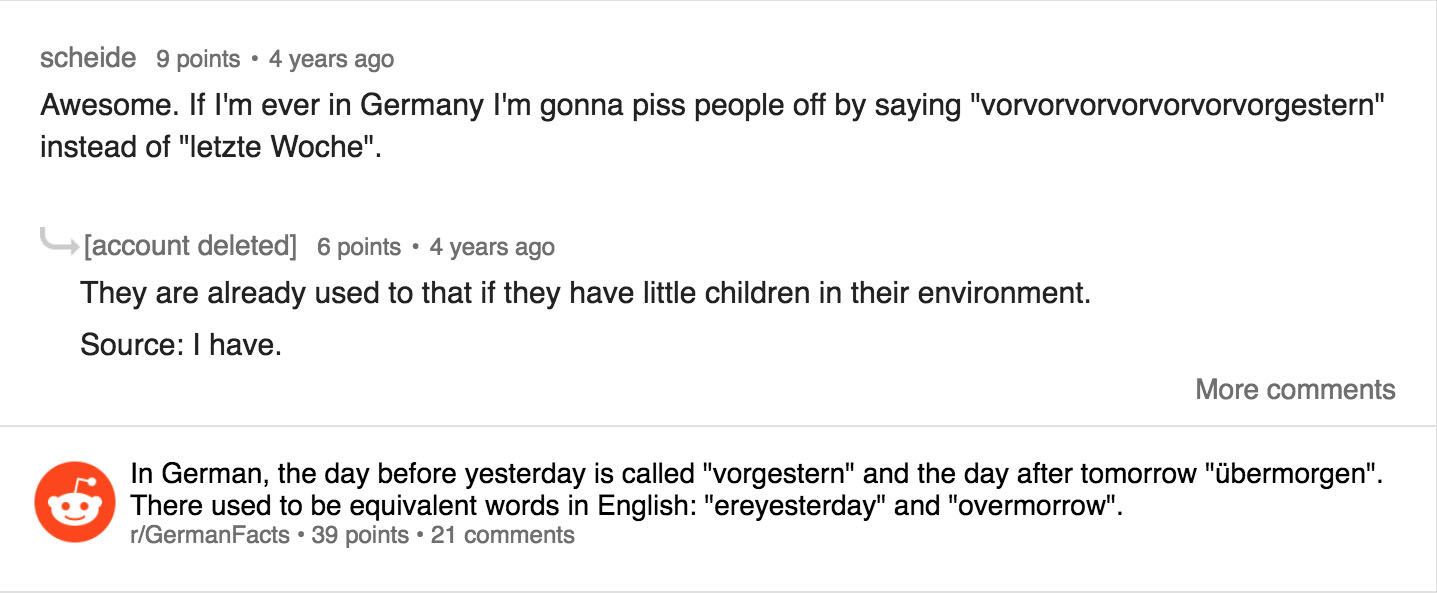
Task: Expand More comments
Action: point(1295,389)
